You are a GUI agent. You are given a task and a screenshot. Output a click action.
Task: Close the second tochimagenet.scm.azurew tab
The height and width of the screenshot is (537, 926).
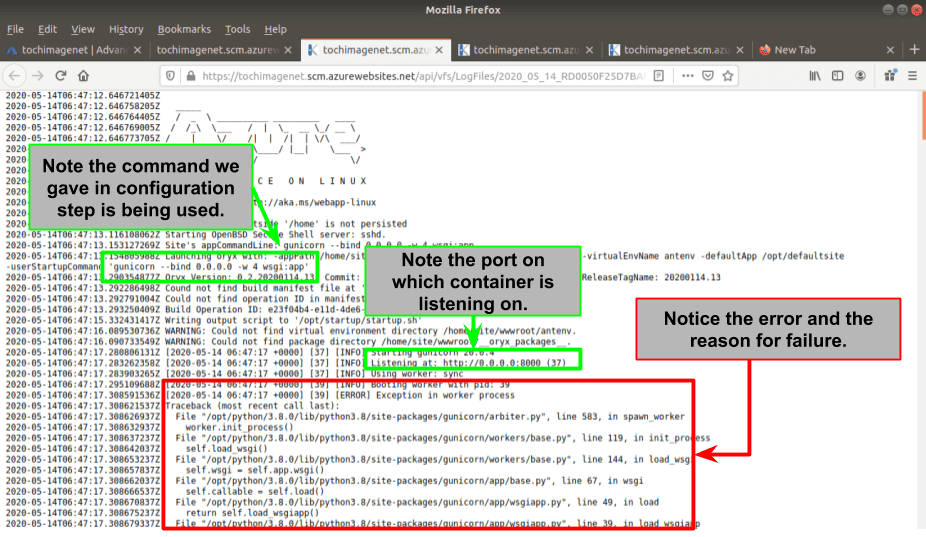point(288,50)
